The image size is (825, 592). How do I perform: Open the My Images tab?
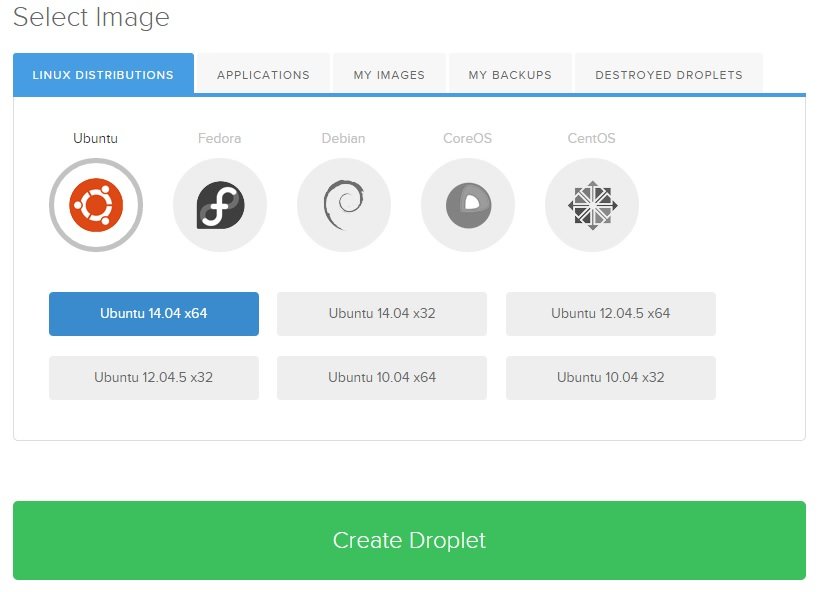389,74
